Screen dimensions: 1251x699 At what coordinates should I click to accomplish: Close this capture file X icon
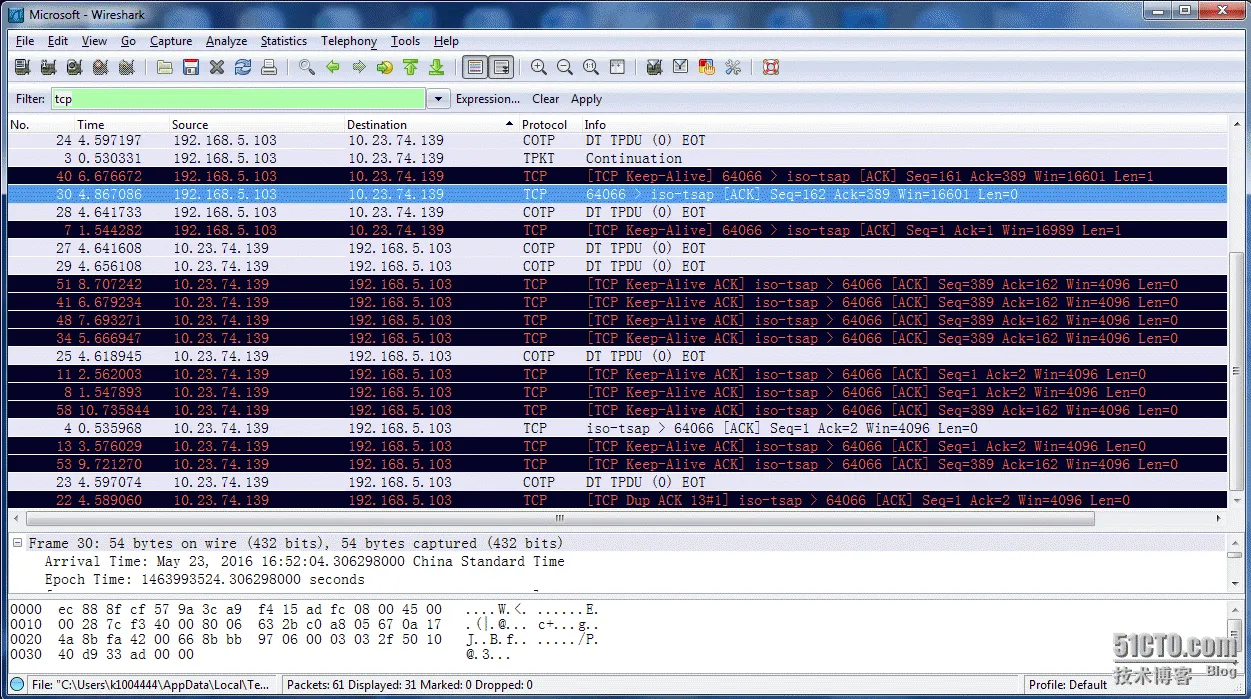coord(217,67)
